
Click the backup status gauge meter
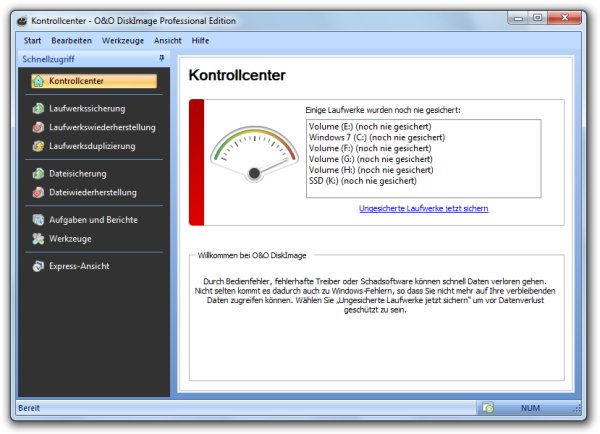(254, 154)
